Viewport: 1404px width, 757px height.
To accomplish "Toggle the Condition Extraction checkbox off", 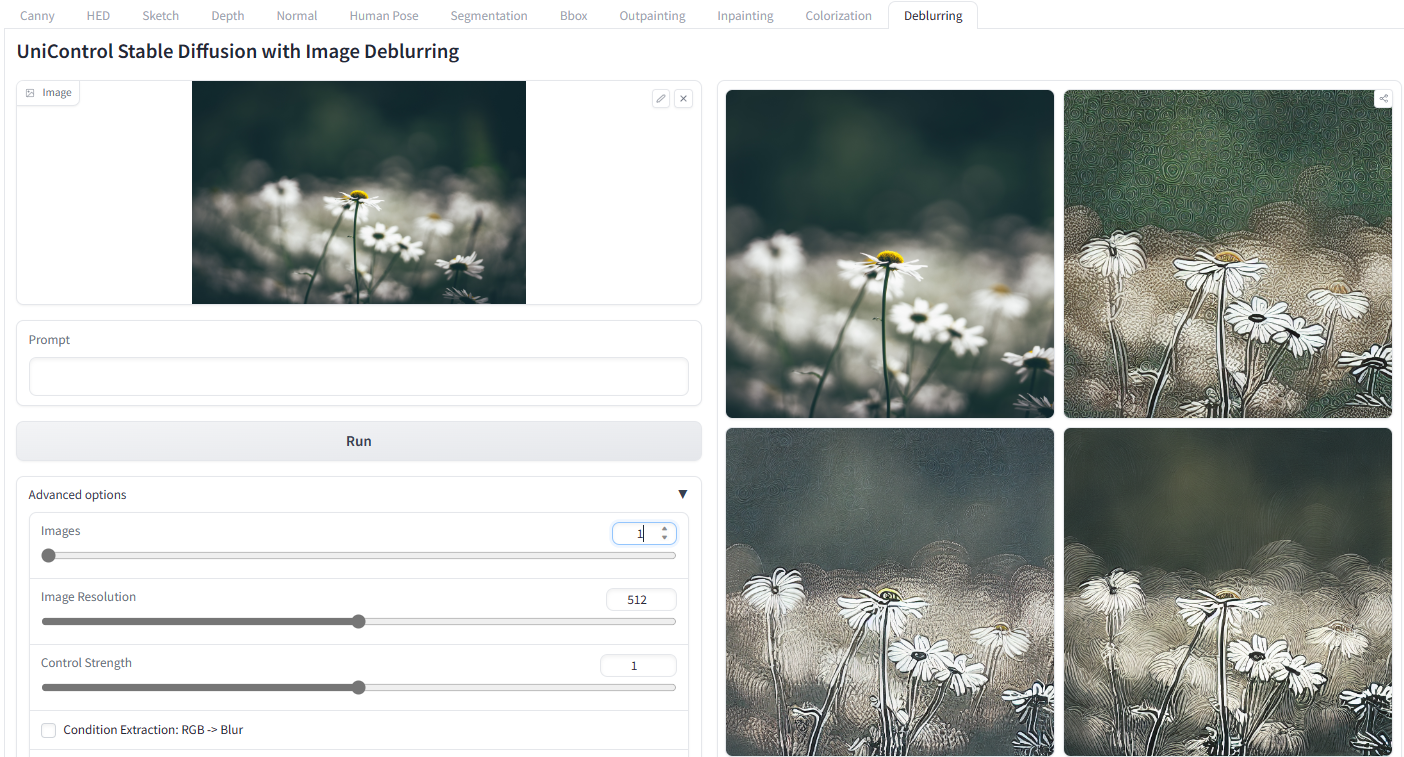I will (48, 730).
